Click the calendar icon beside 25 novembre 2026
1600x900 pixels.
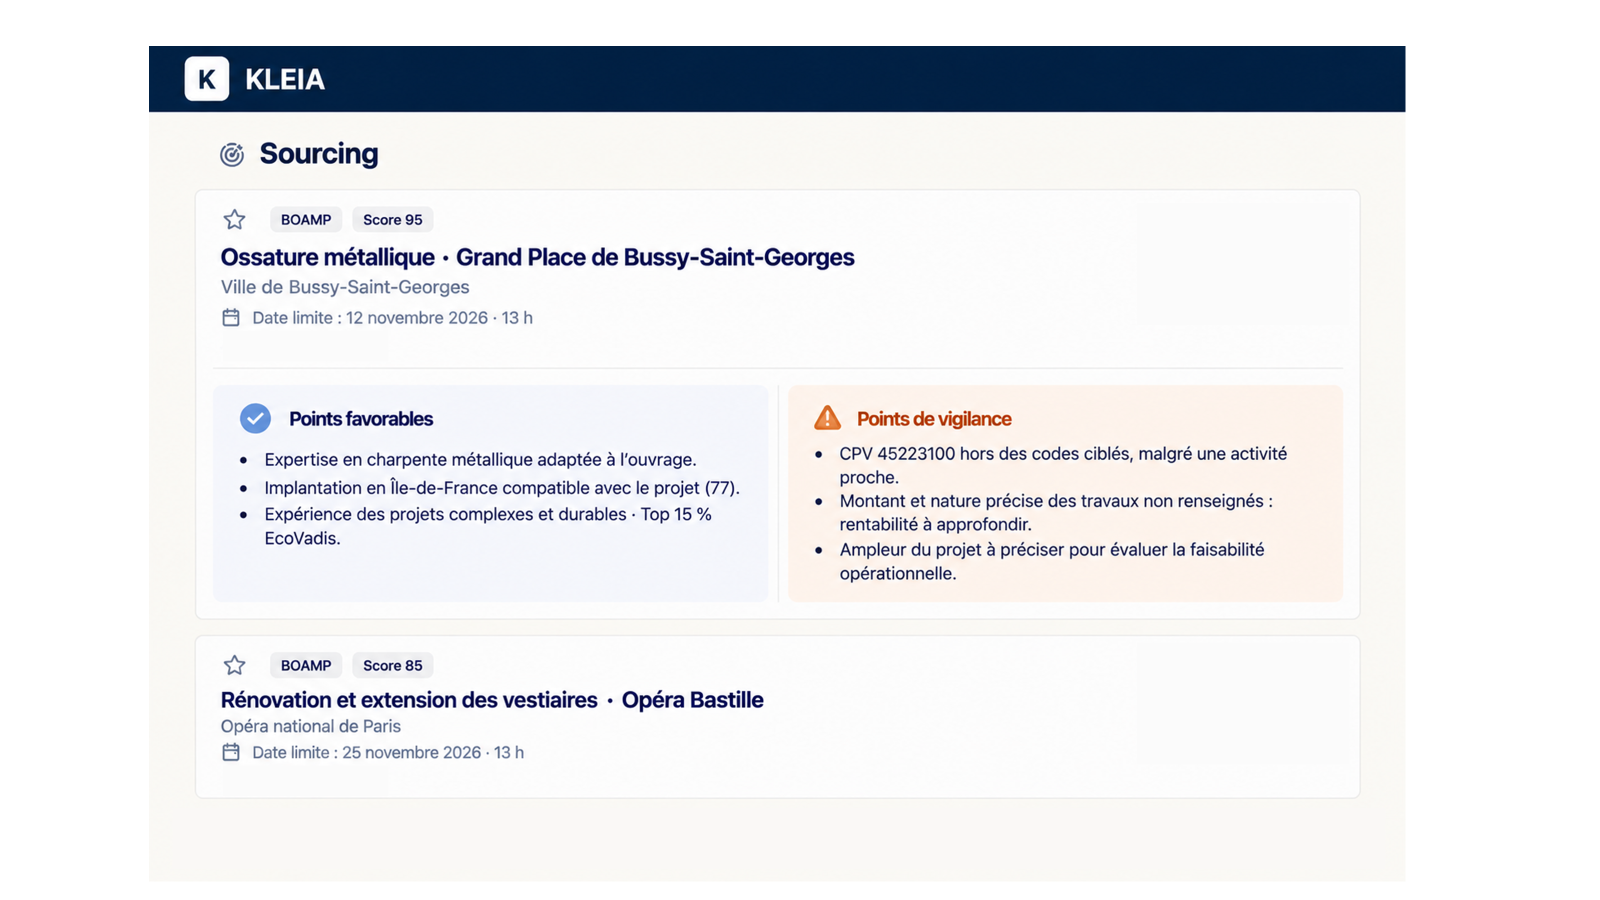pyautogui.click(x=231, y=752)
